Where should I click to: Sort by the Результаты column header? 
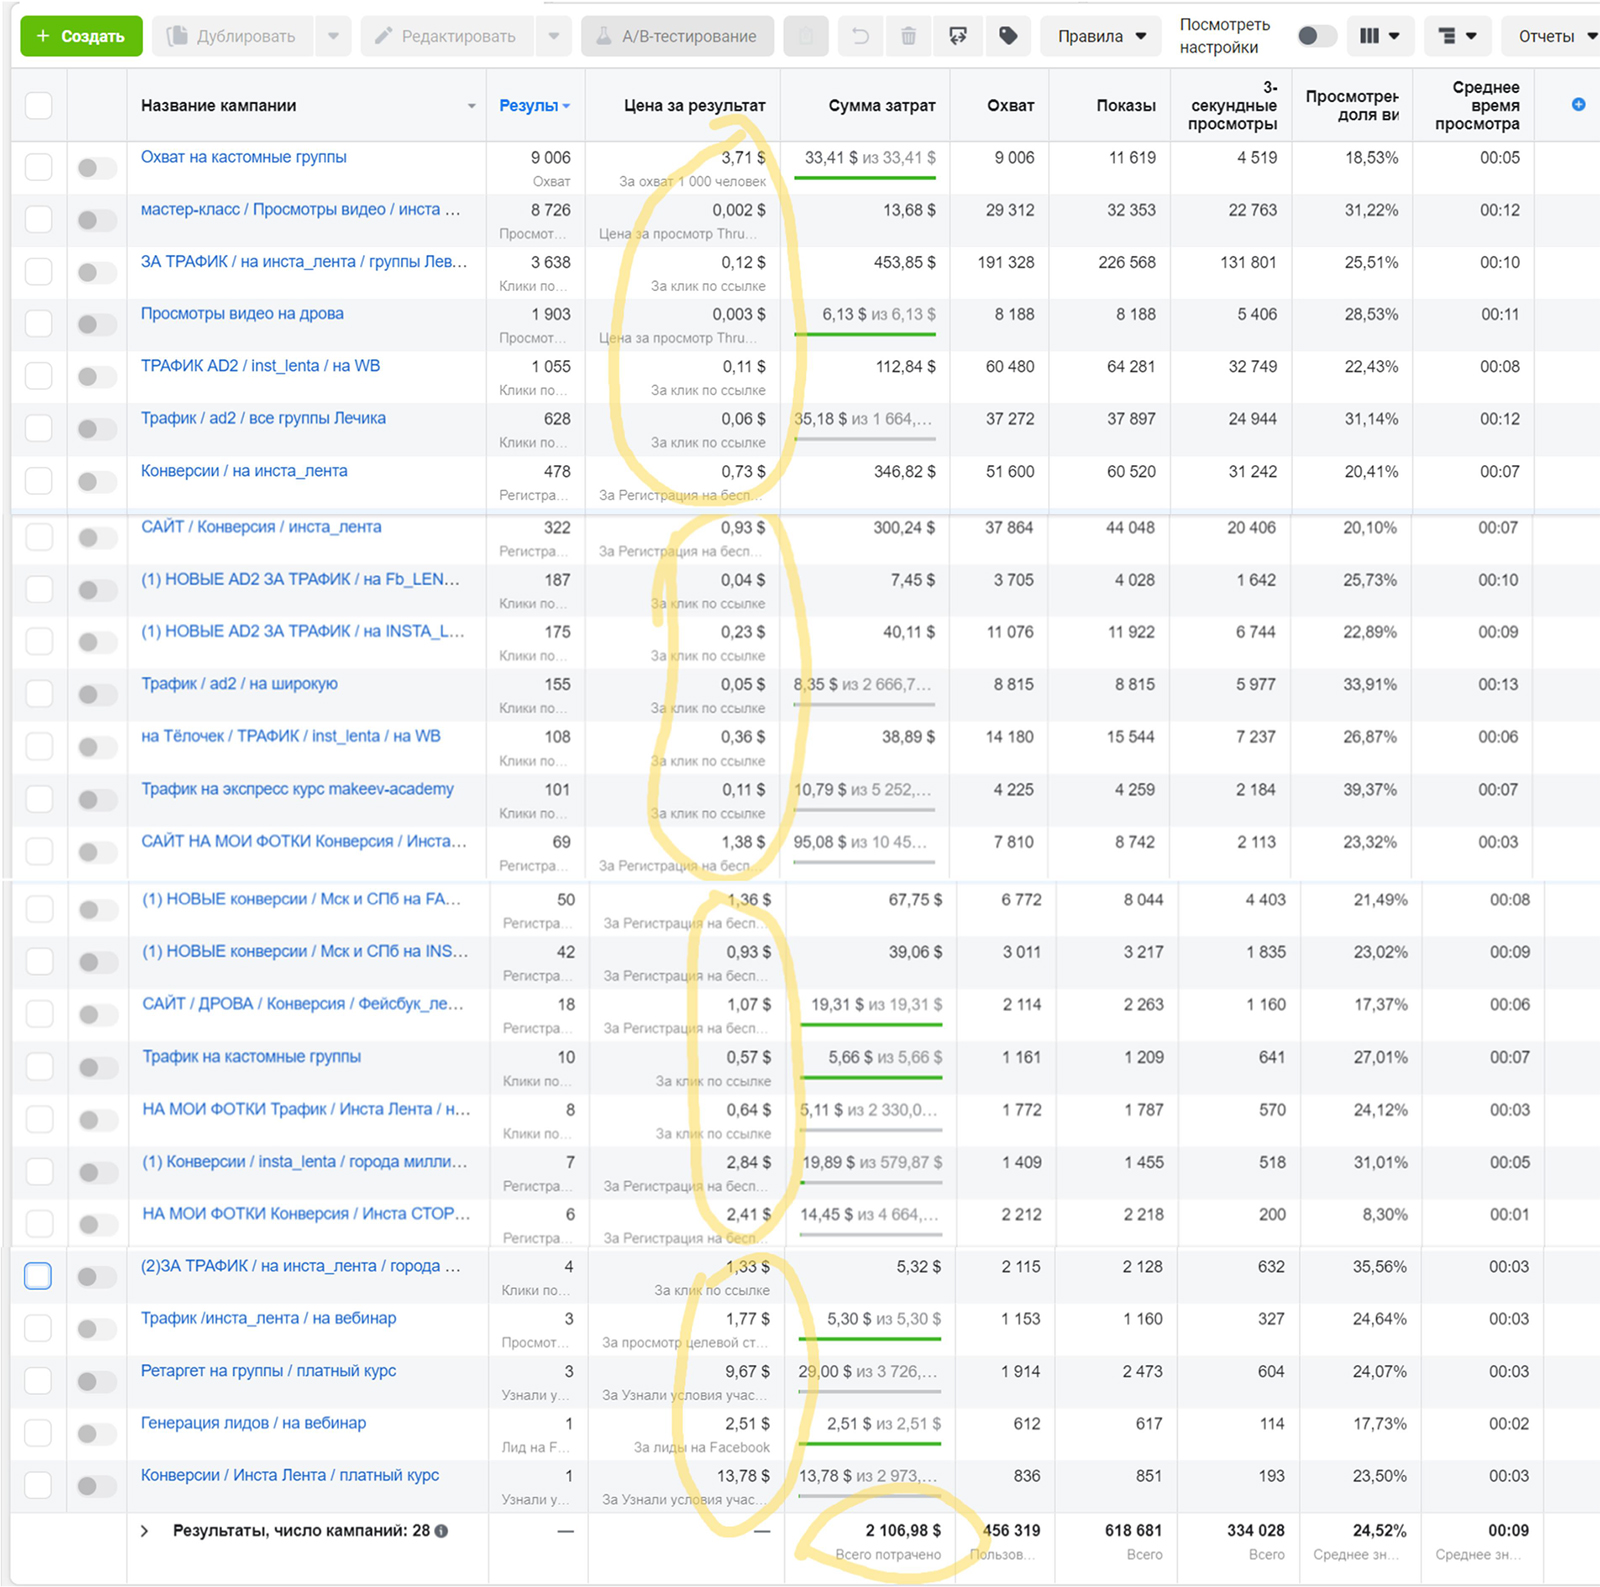coord(534,105)
